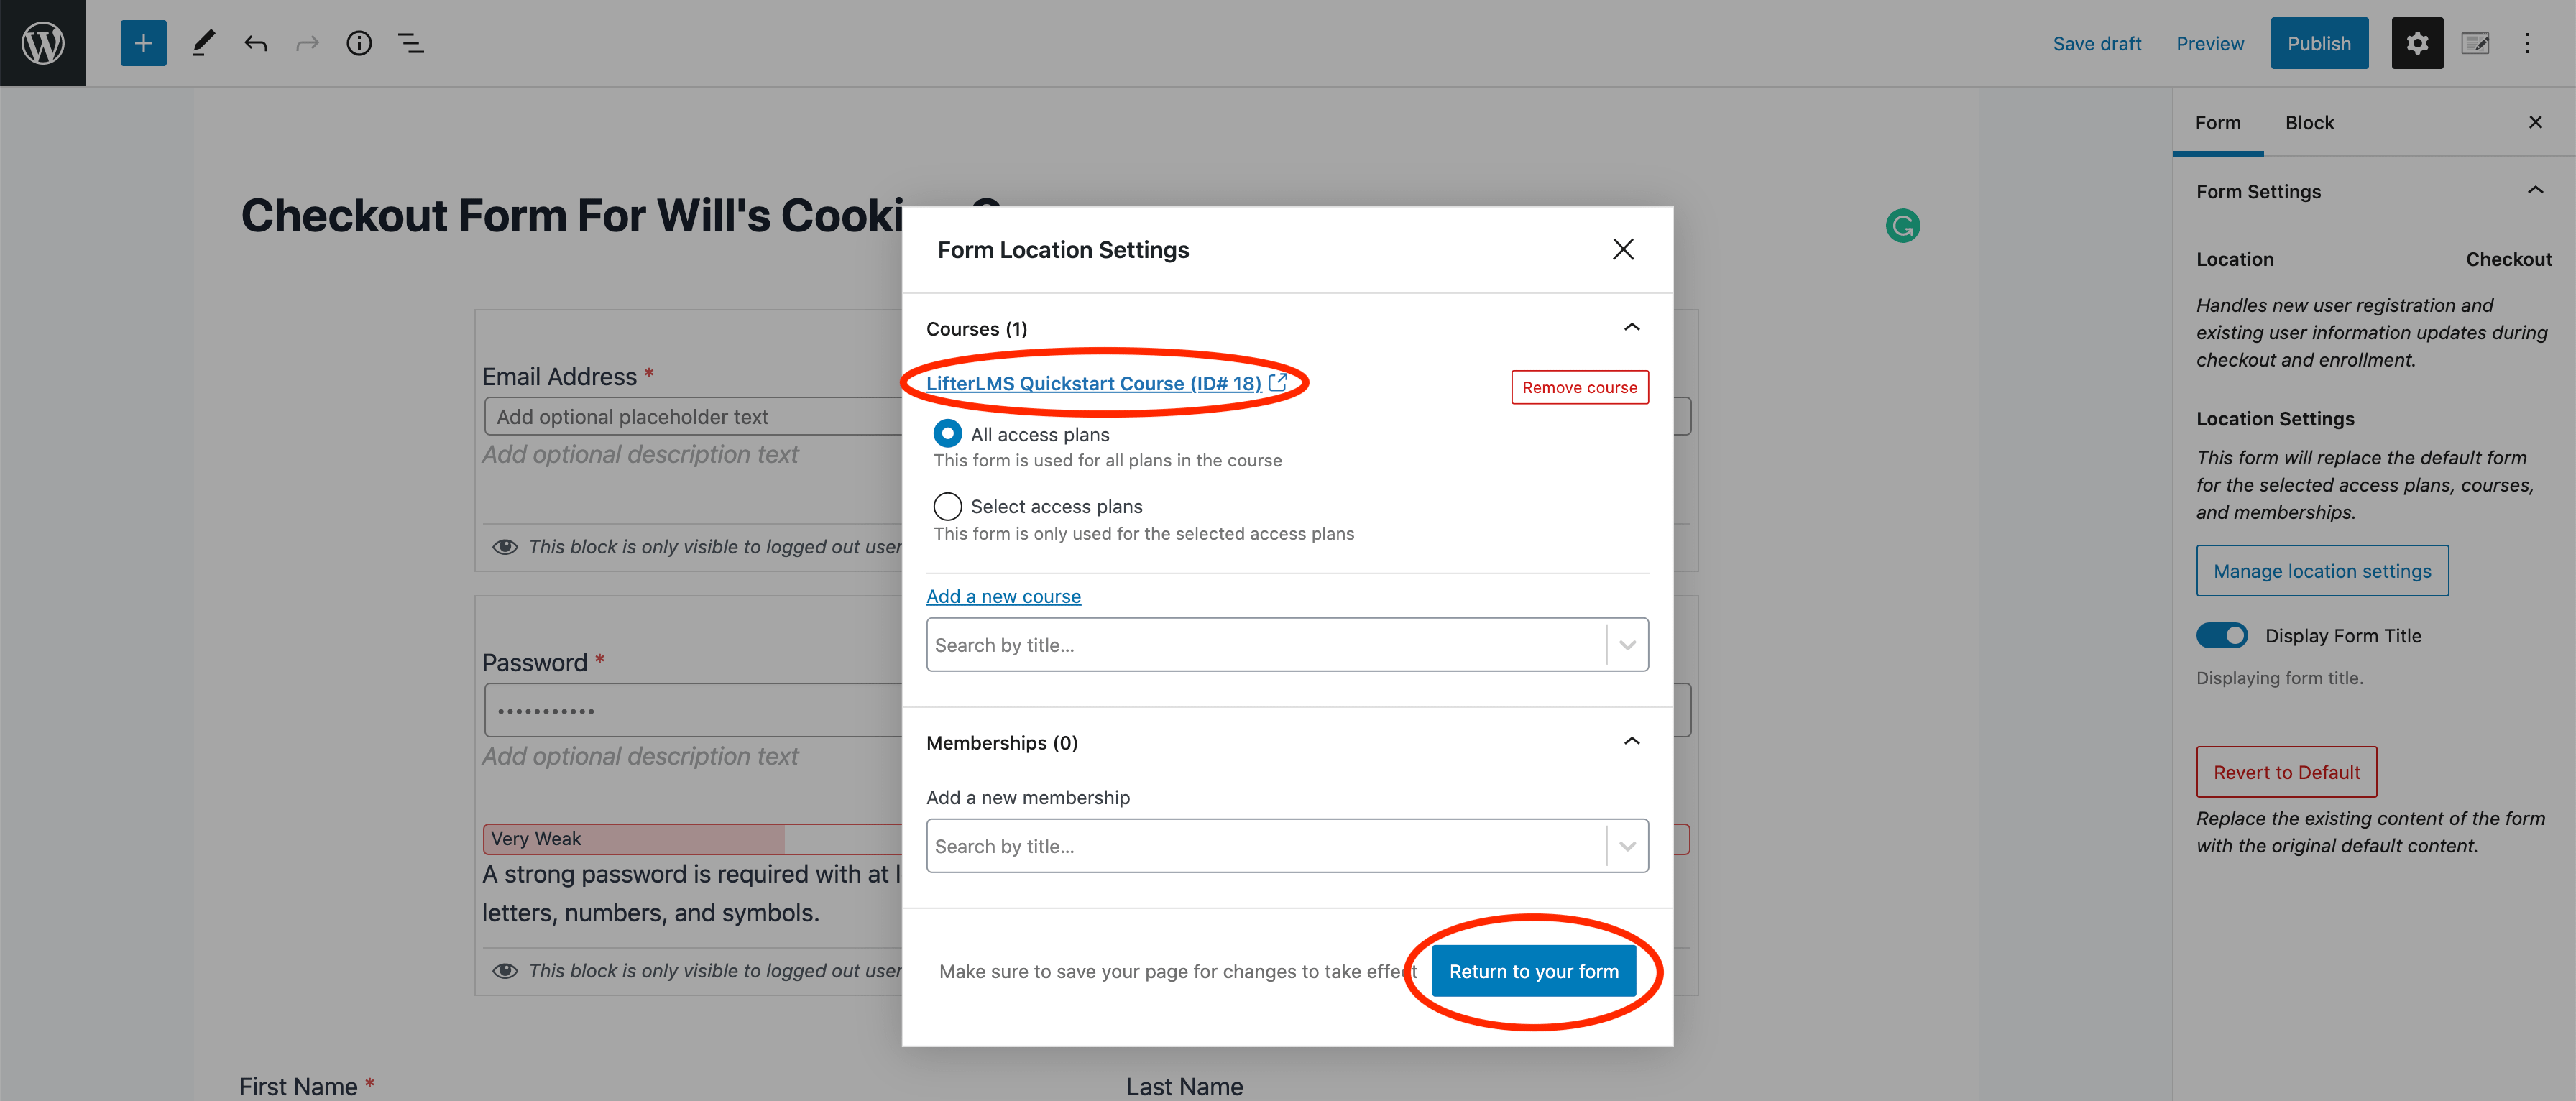Click the WordPress logo icon
Image resolution: width=2576 pixels, height=1101 pixels.
[x=43, y=43]
